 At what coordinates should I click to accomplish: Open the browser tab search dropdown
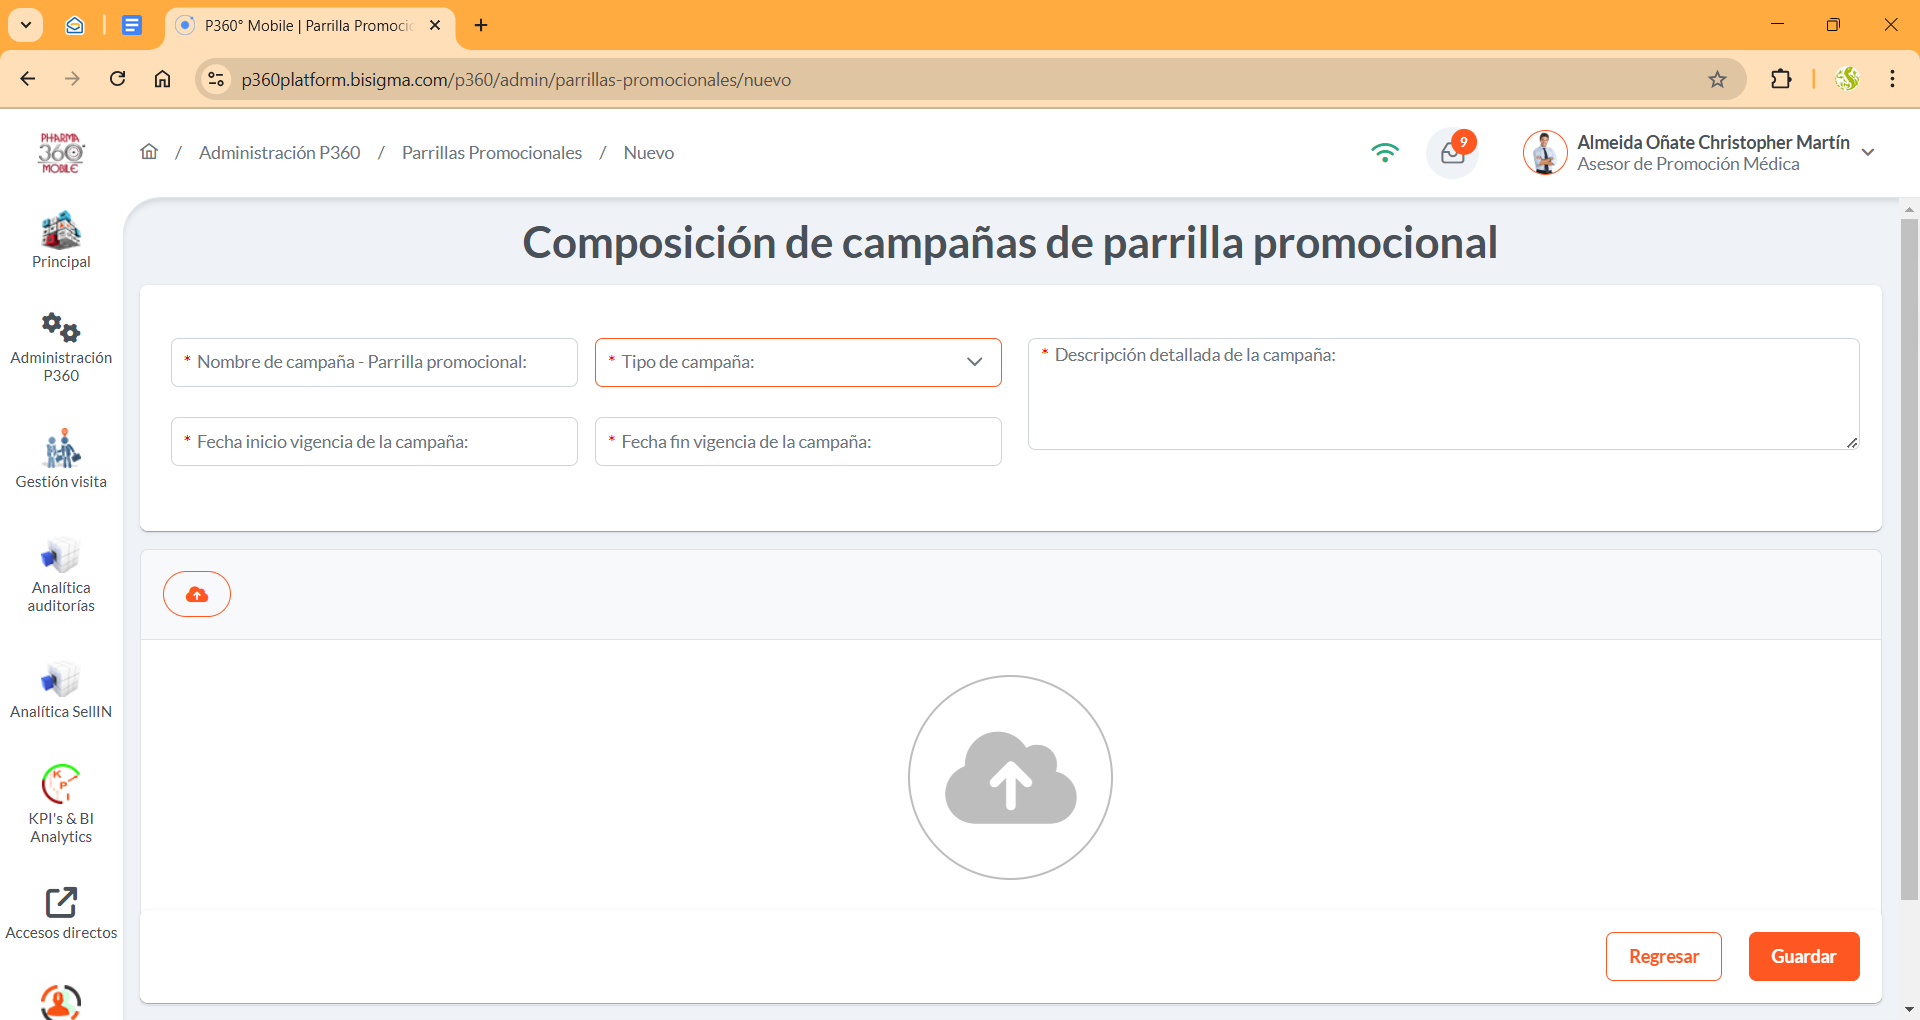(26, 25)
